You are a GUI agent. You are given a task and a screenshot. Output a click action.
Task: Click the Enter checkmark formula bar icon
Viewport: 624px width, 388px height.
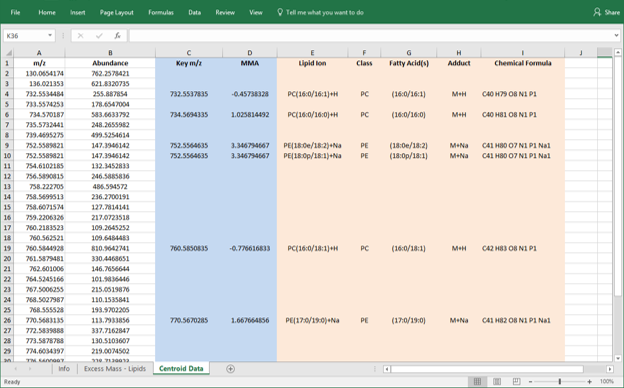click(99, 36)
